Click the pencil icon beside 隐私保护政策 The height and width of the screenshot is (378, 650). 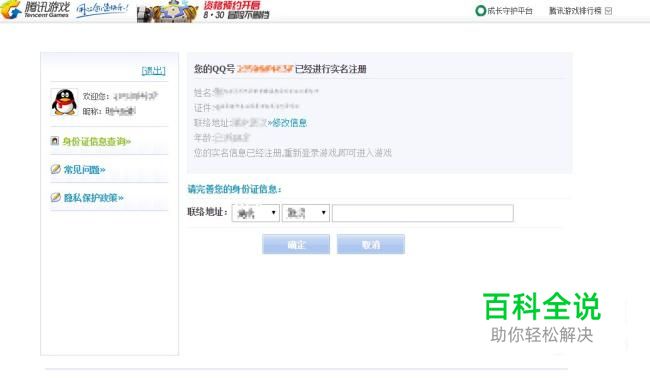click(56, 197)
